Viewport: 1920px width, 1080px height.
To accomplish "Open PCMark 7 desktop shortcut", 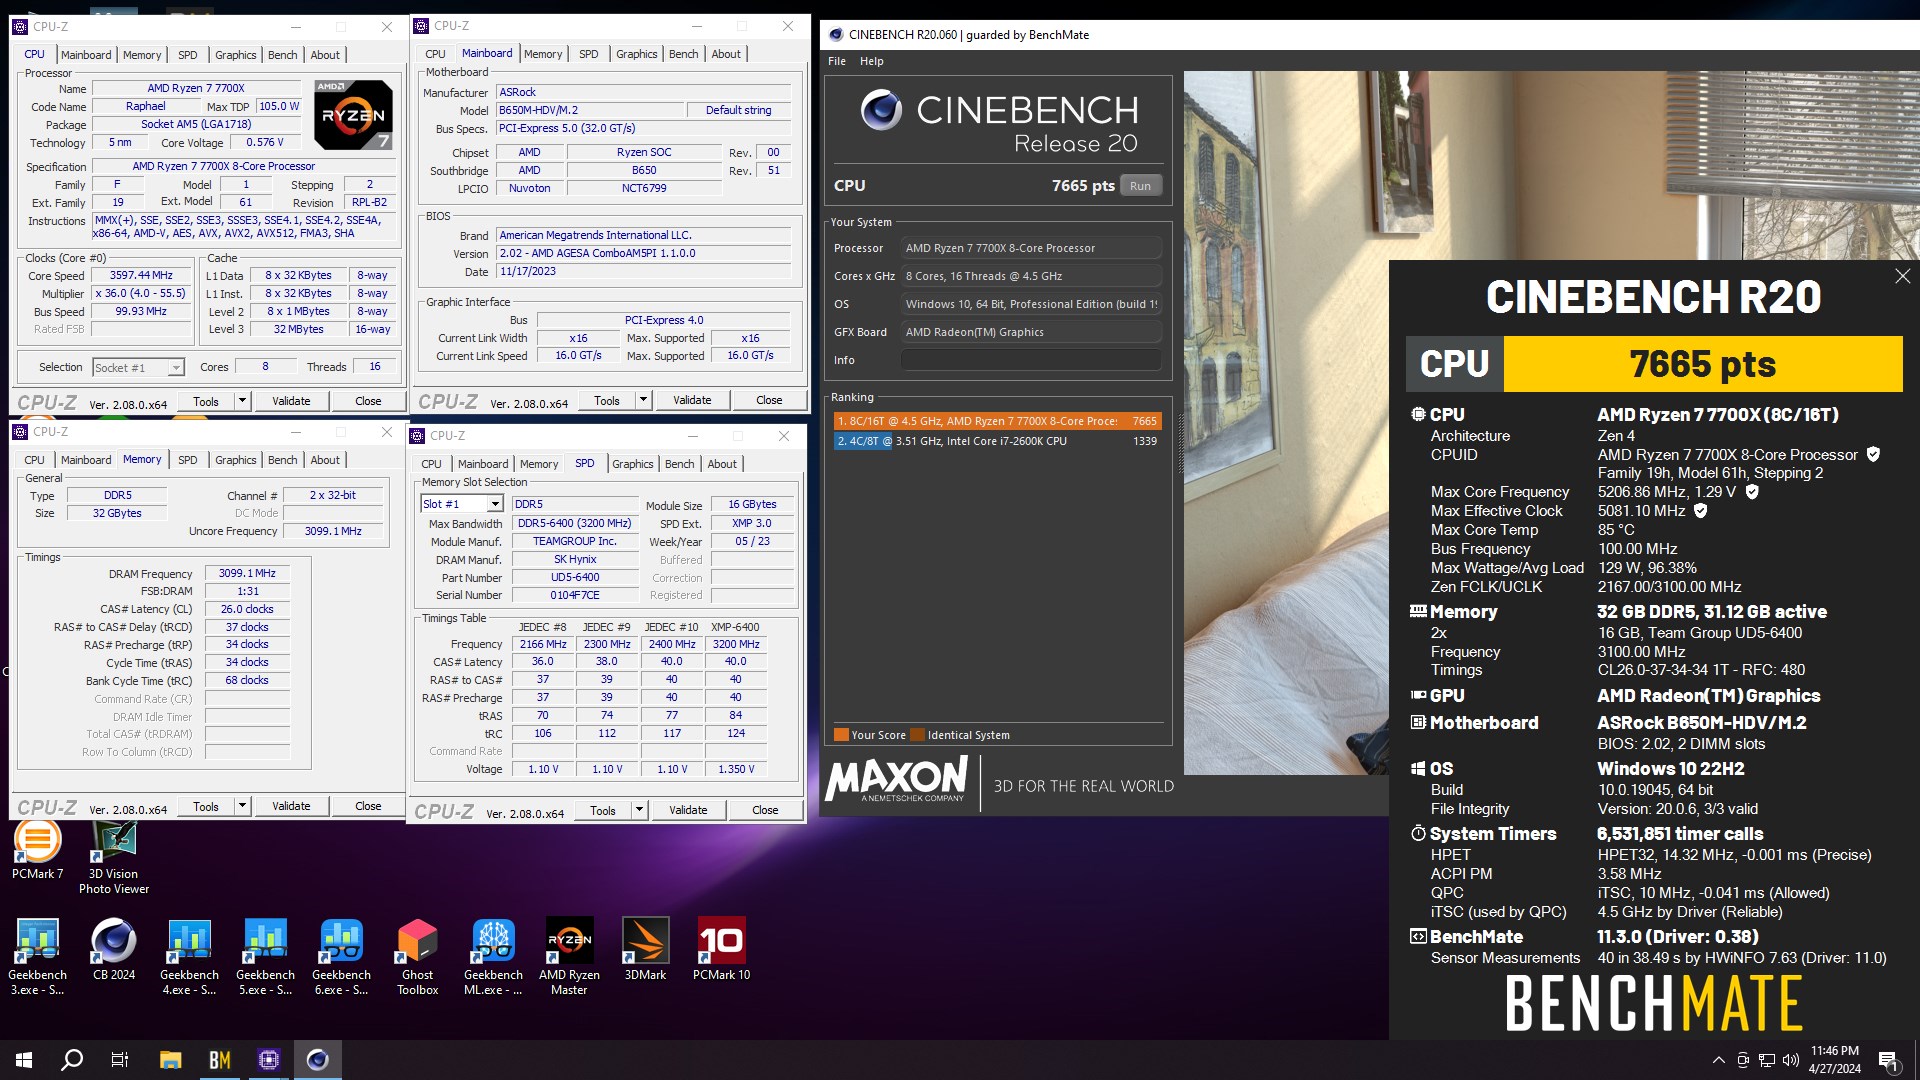I will pos(37,851).
